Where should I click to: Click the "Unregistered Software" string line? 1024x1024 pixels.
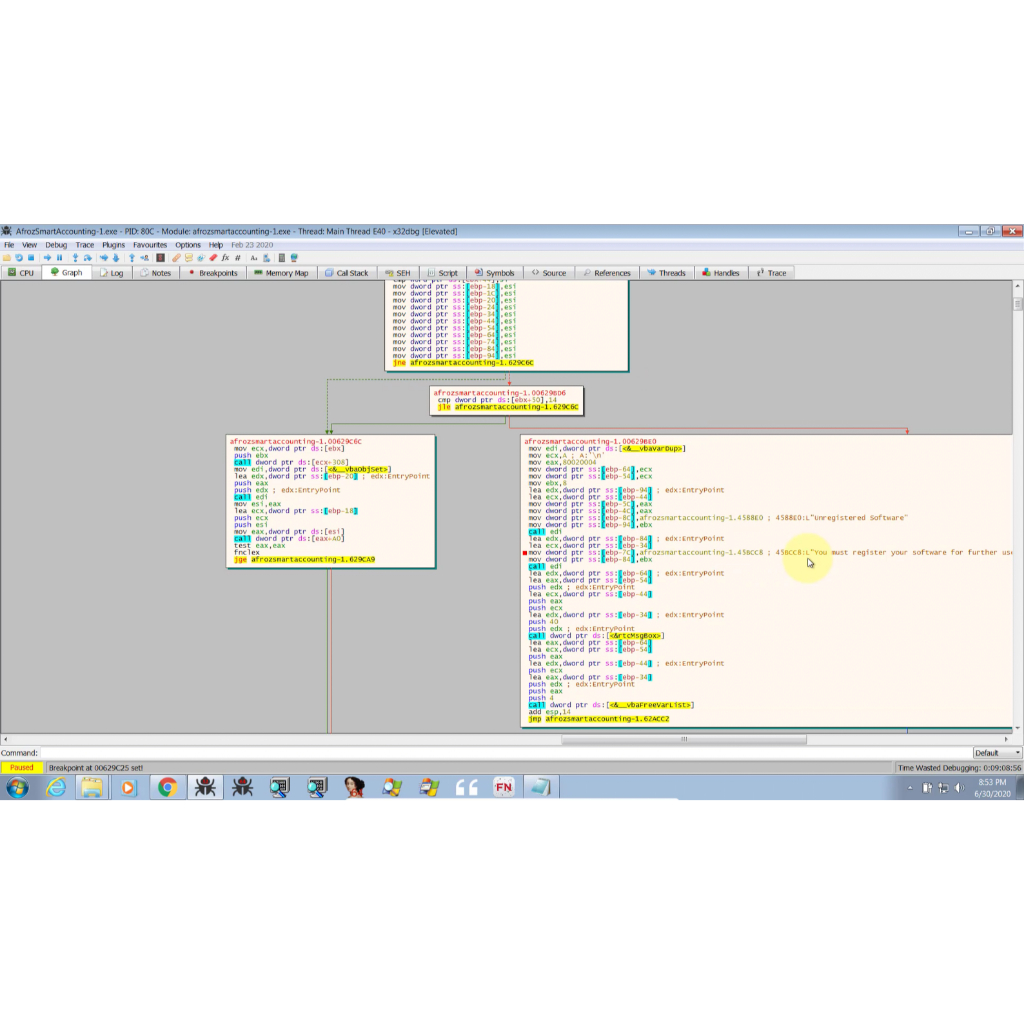(718, 518)
